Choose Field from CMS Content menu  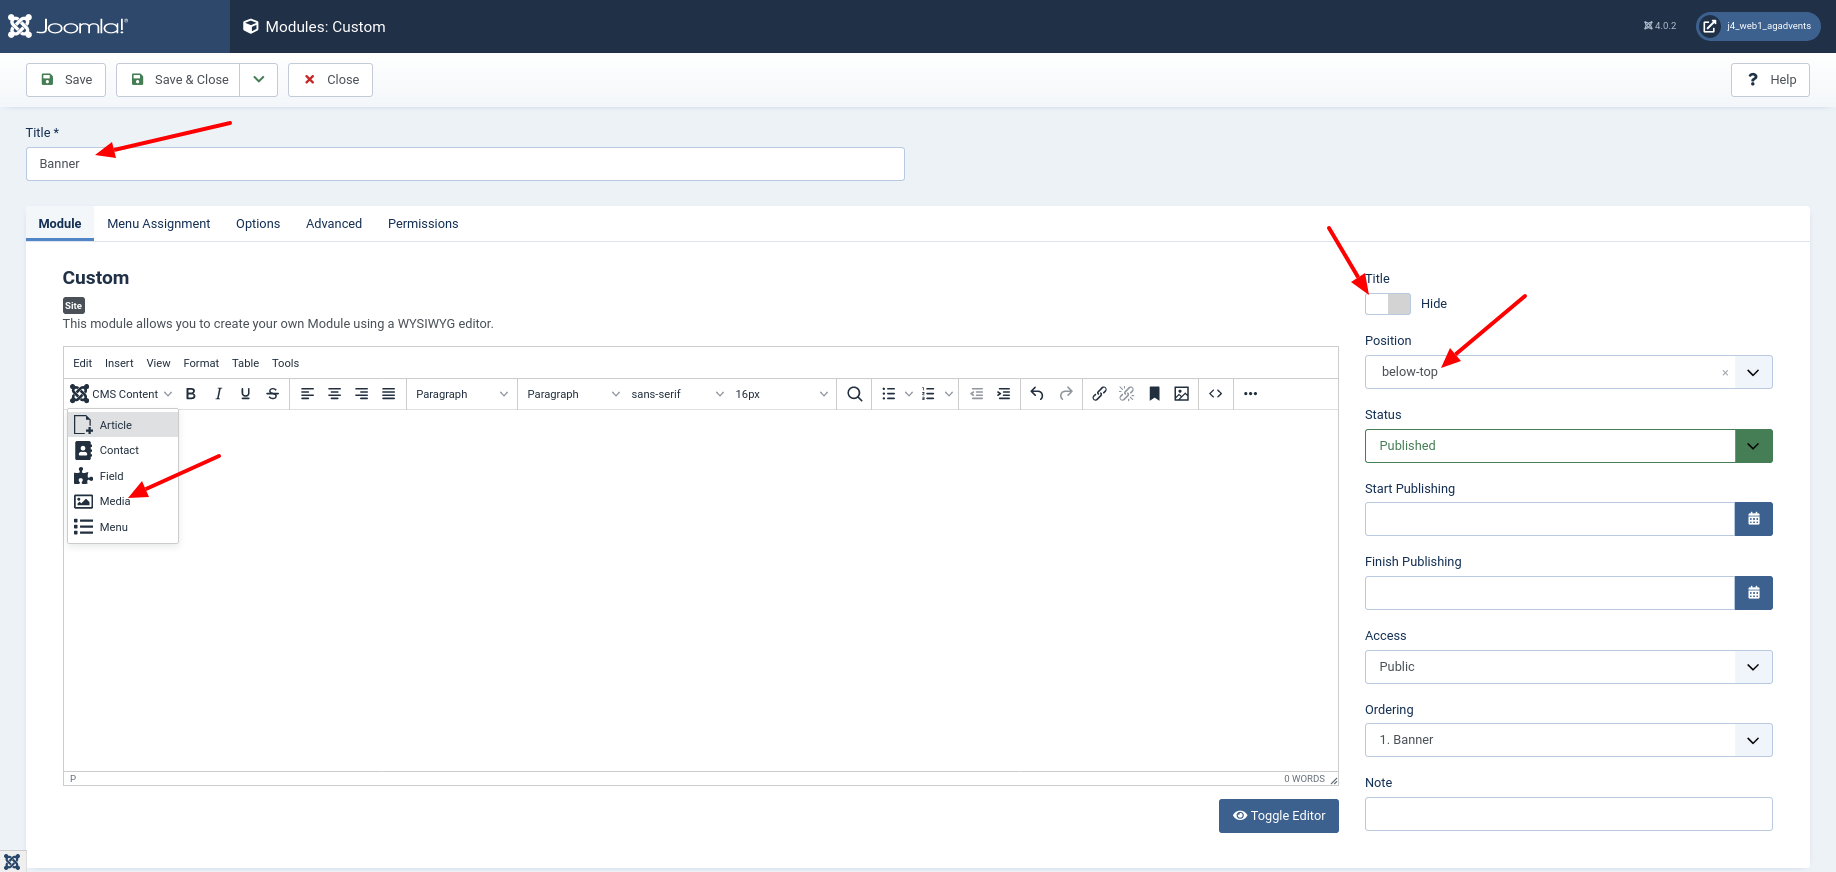click(123, 476)
